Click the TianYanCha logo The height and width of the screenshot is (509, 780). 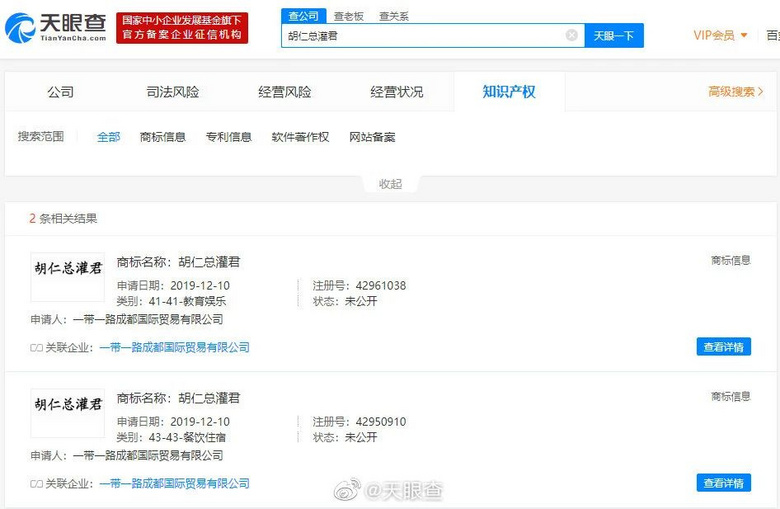55,28
